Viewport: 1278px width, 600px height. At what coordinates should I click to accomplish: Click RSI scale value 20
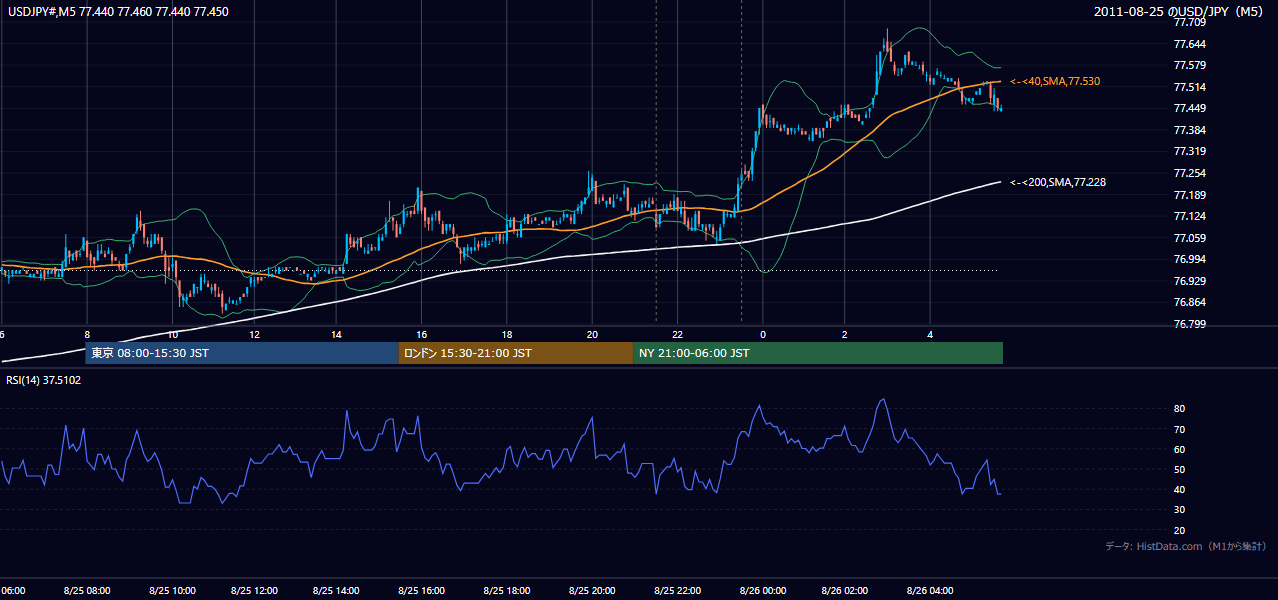[1179, 530]
